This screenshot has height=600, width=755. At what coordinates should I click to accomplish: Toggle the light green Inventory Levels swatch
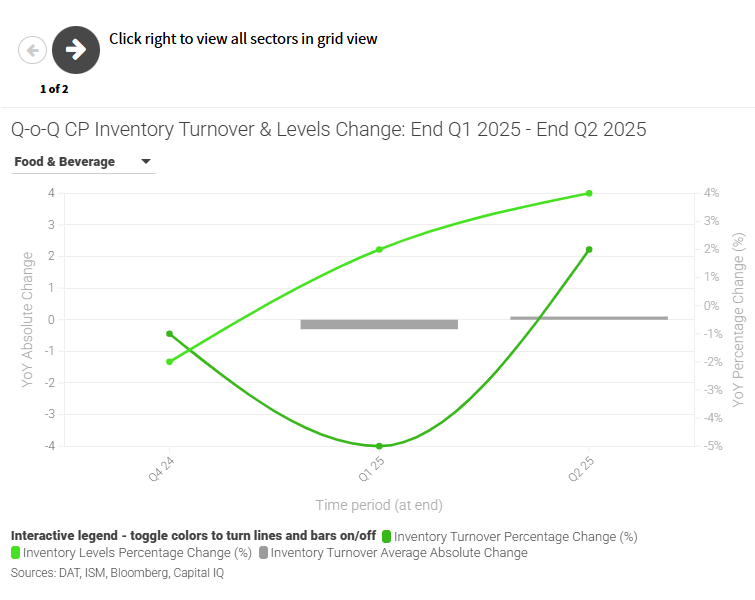(x=16, y=552)
